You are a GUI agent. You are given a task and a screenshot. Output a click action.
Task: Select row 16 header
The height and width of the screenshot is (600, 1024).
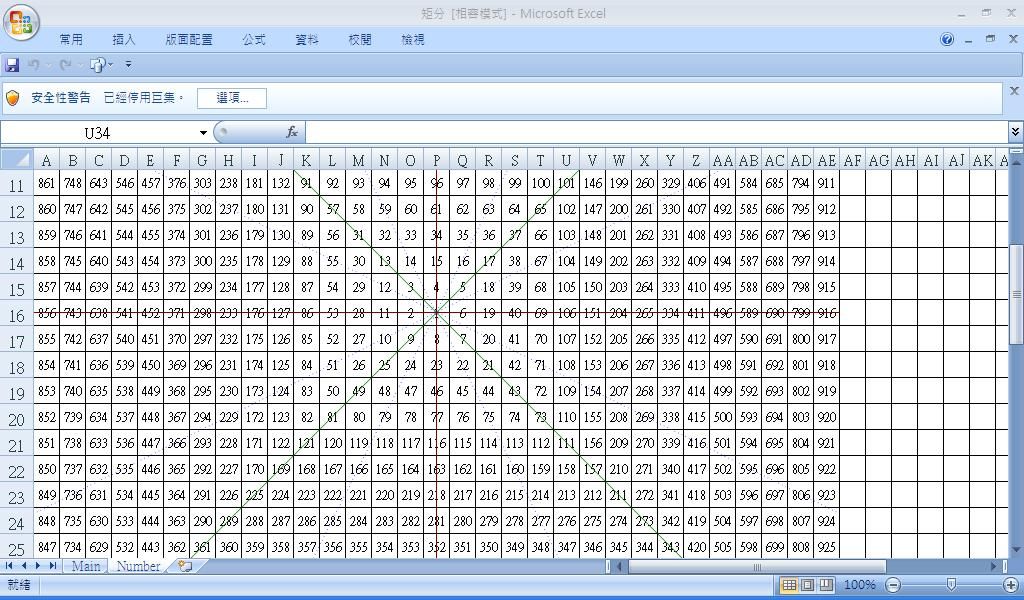coord(16,315)
